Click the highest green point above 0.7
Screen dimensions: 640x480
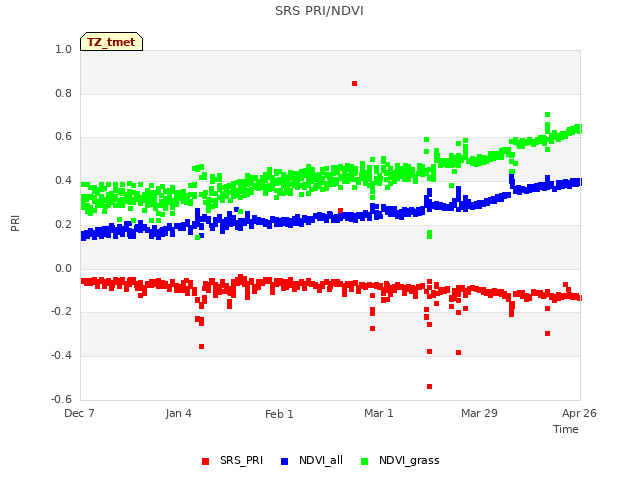click(547, 115)
